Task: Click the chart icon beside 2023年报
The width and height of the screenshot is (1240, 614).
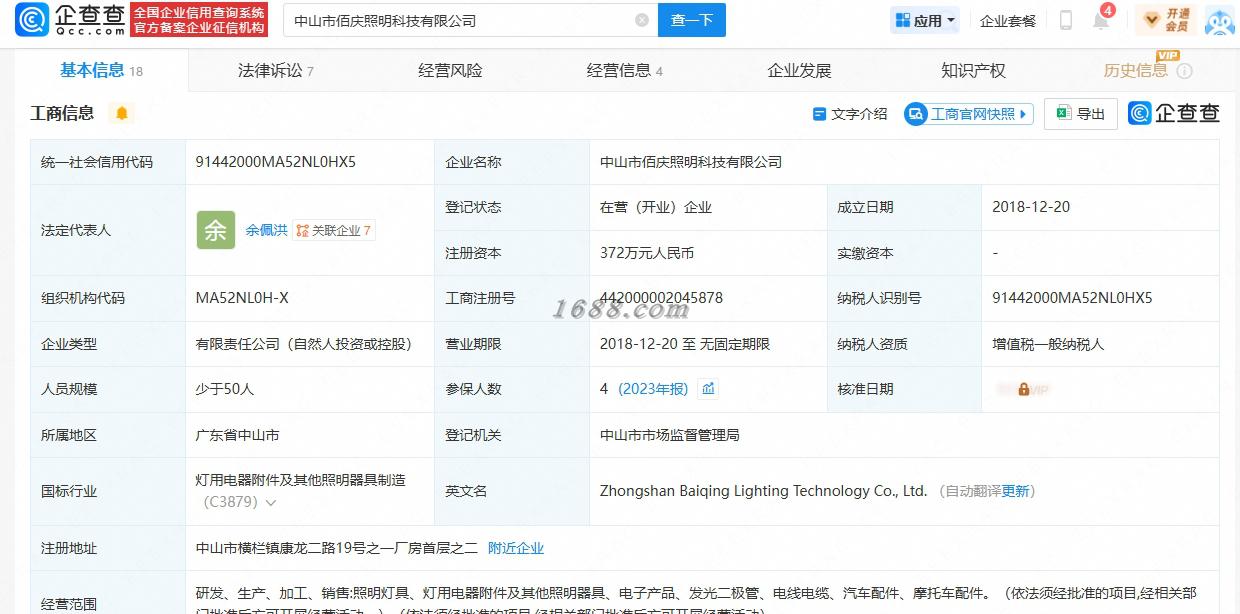Action: coord(708,389)
